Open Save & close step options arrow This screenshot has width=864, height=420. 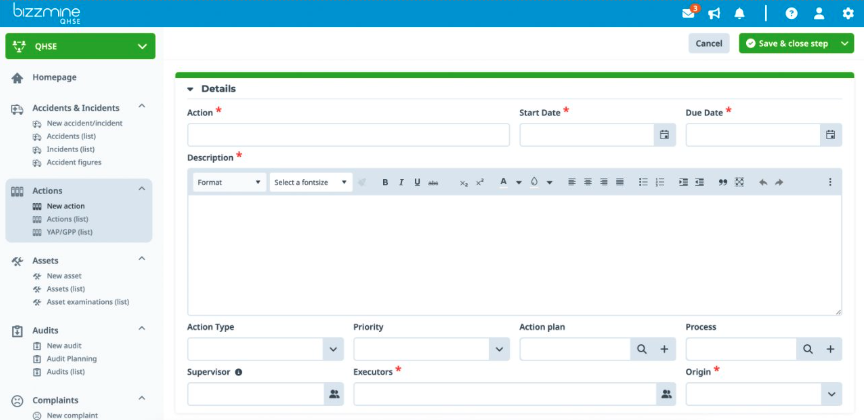[x=845, y=44]
